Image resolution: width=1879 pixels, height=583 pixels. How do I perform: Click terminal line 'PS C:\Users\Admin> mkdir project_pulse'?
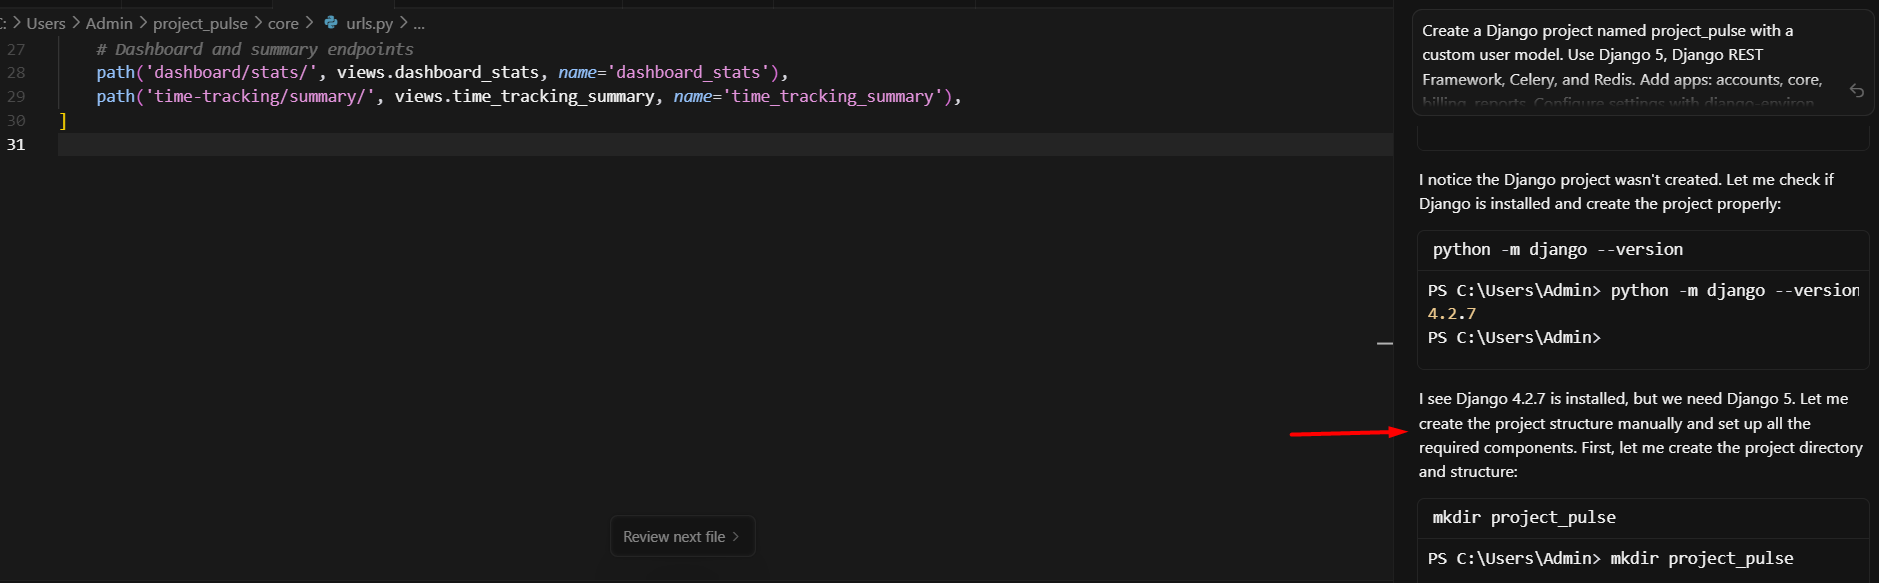(1610, 559)
